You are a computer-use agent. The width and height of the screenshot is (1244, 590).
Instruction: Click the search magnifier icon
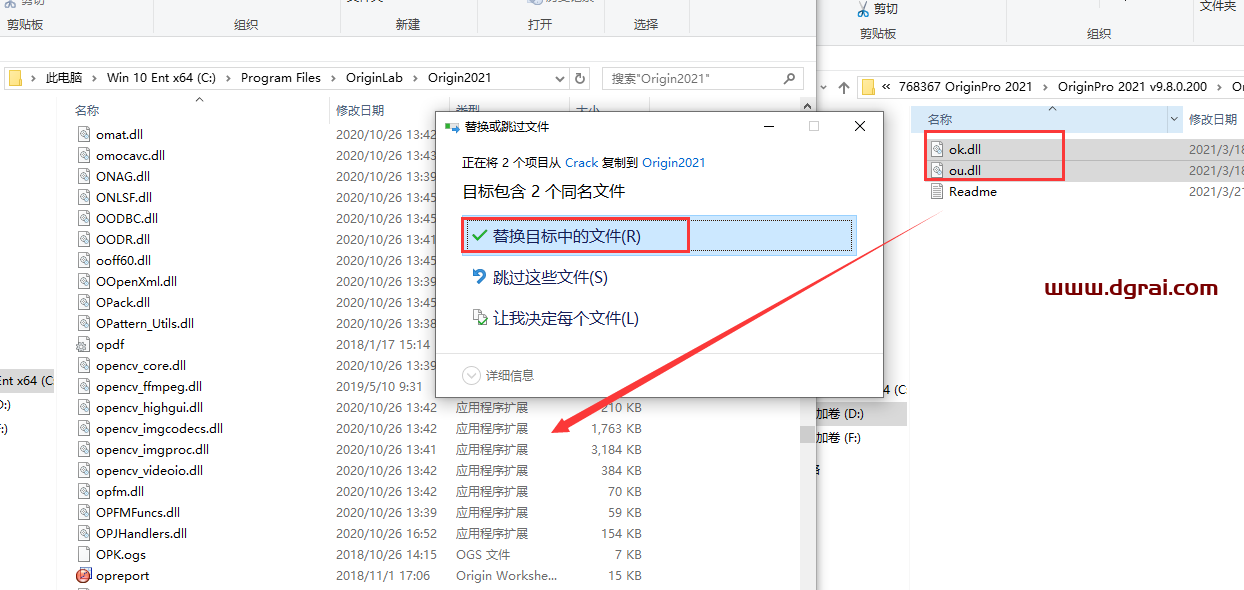[x=789, y=77]
